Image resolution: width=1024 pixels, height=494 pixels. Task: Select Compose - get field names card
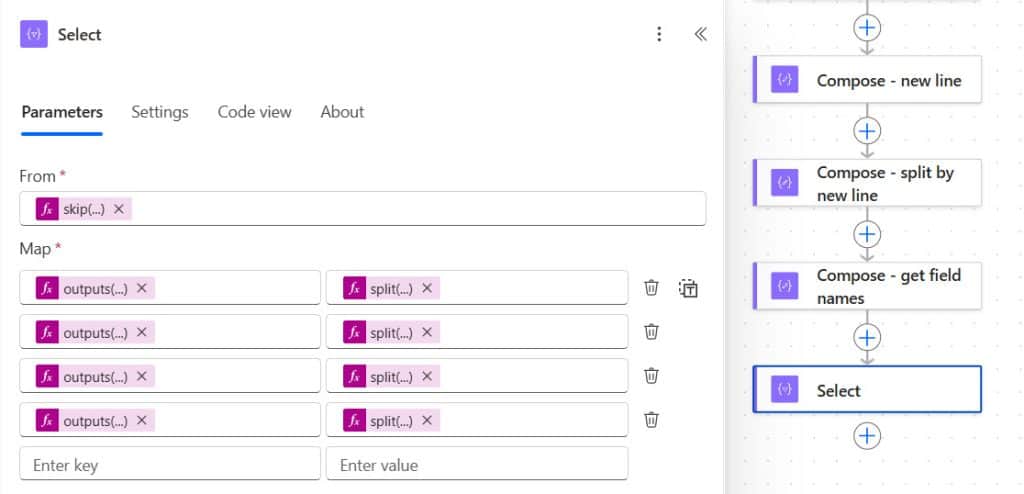(x=867, y=286)
